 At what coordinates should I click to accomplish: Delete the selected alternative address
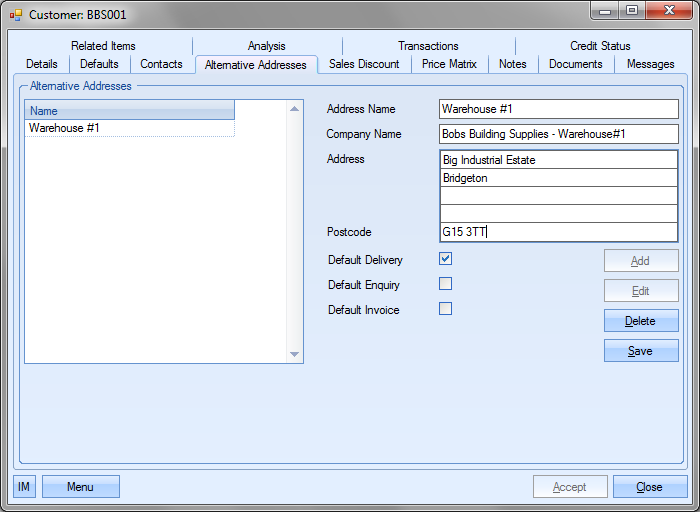(640, 321)
